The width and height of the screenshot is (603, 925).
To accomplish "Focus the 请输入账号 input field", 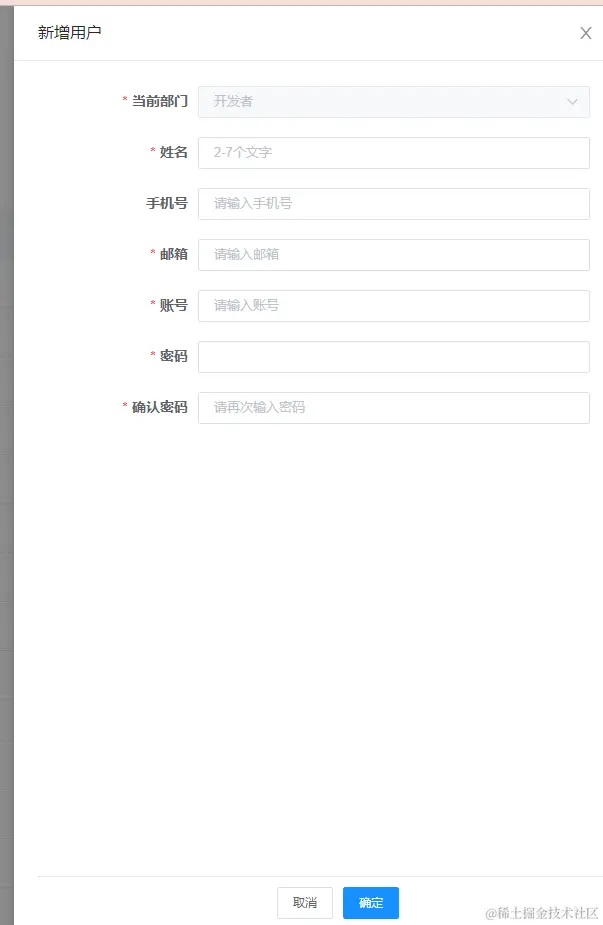I will point(394,306).
